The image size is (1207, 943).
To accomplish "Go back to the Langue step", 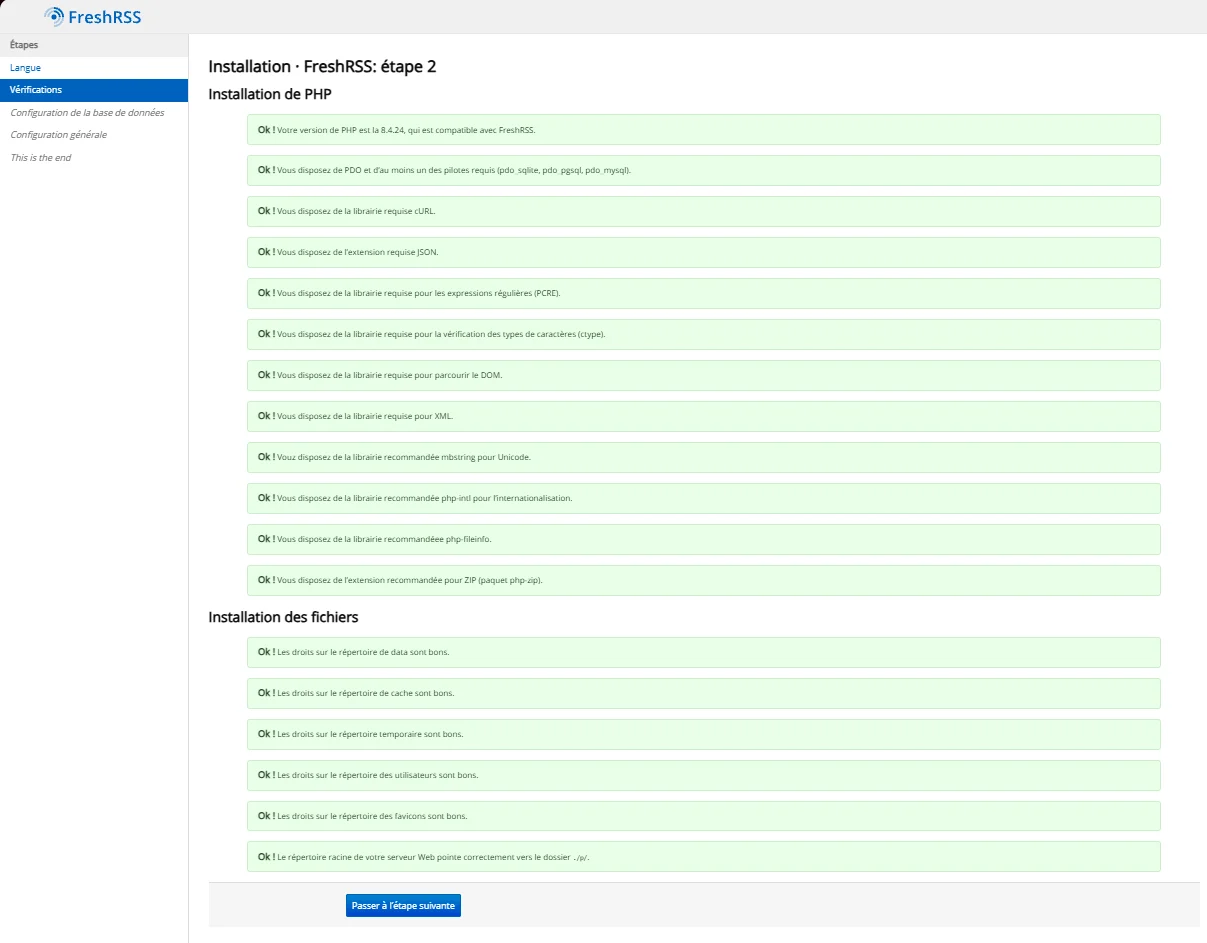I will (x=25, y=67).
